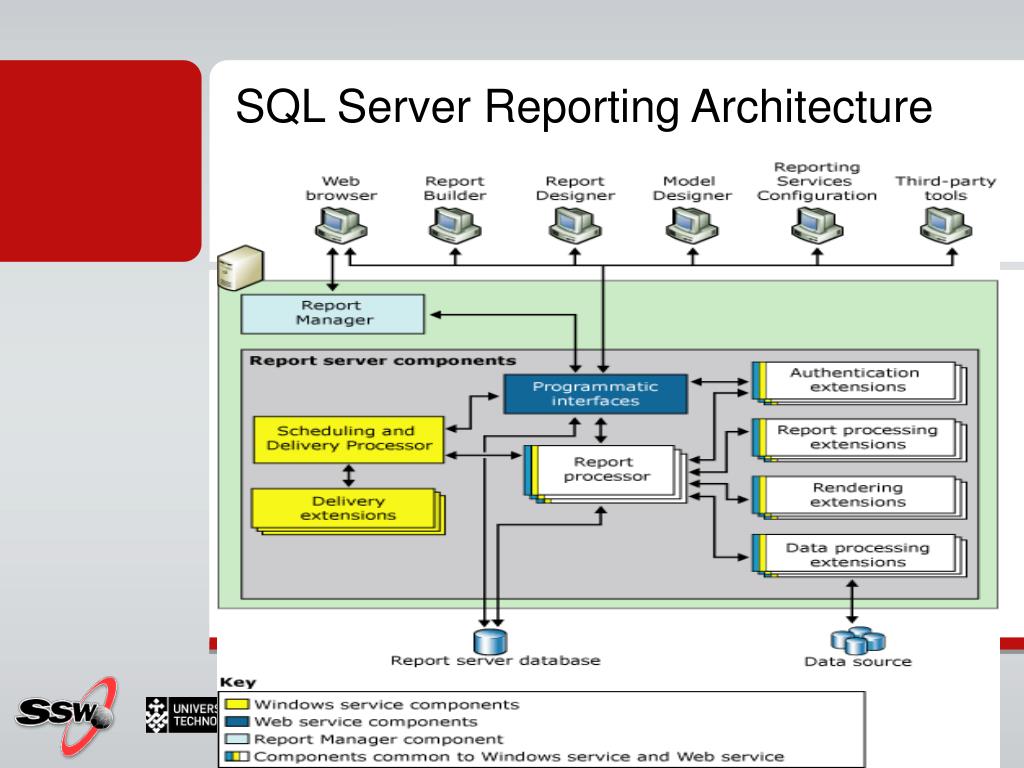Screen dimensions: 1024x768
Task: Click the Model Designer computer icon
Action: coord(692,226)
